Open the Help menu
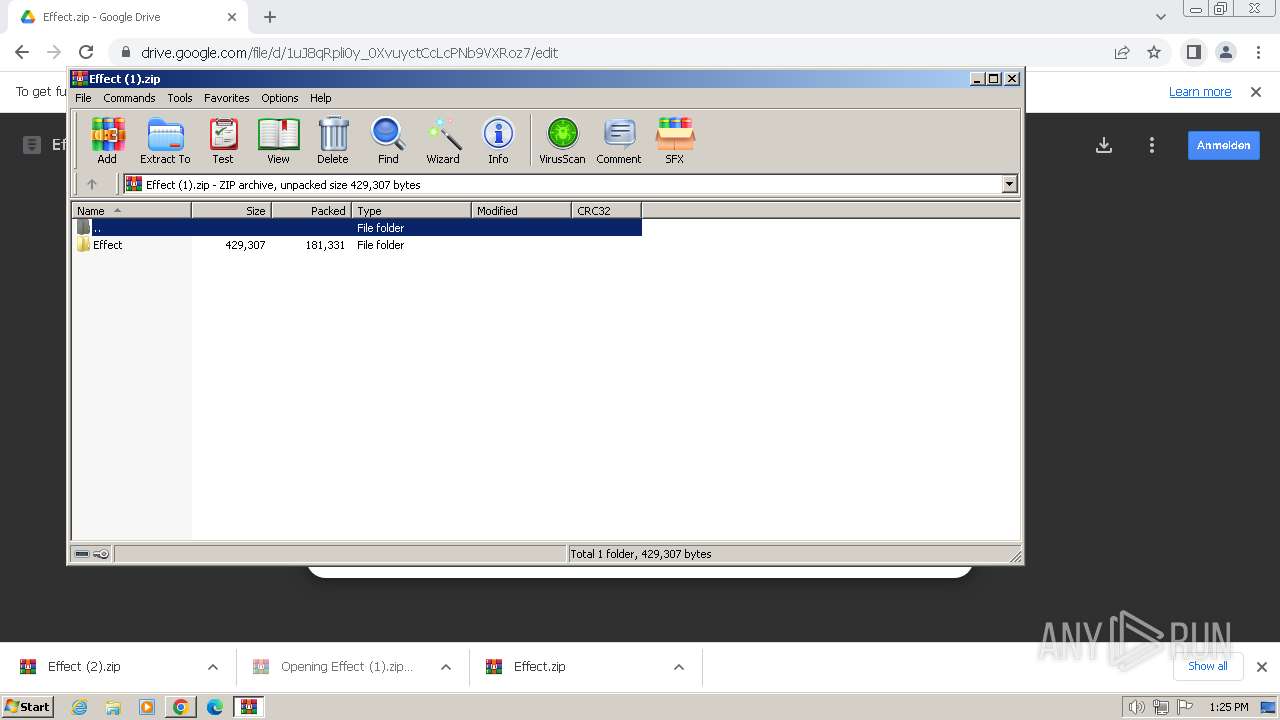This screenshot has height=720, width=1280. coord(320,98)
